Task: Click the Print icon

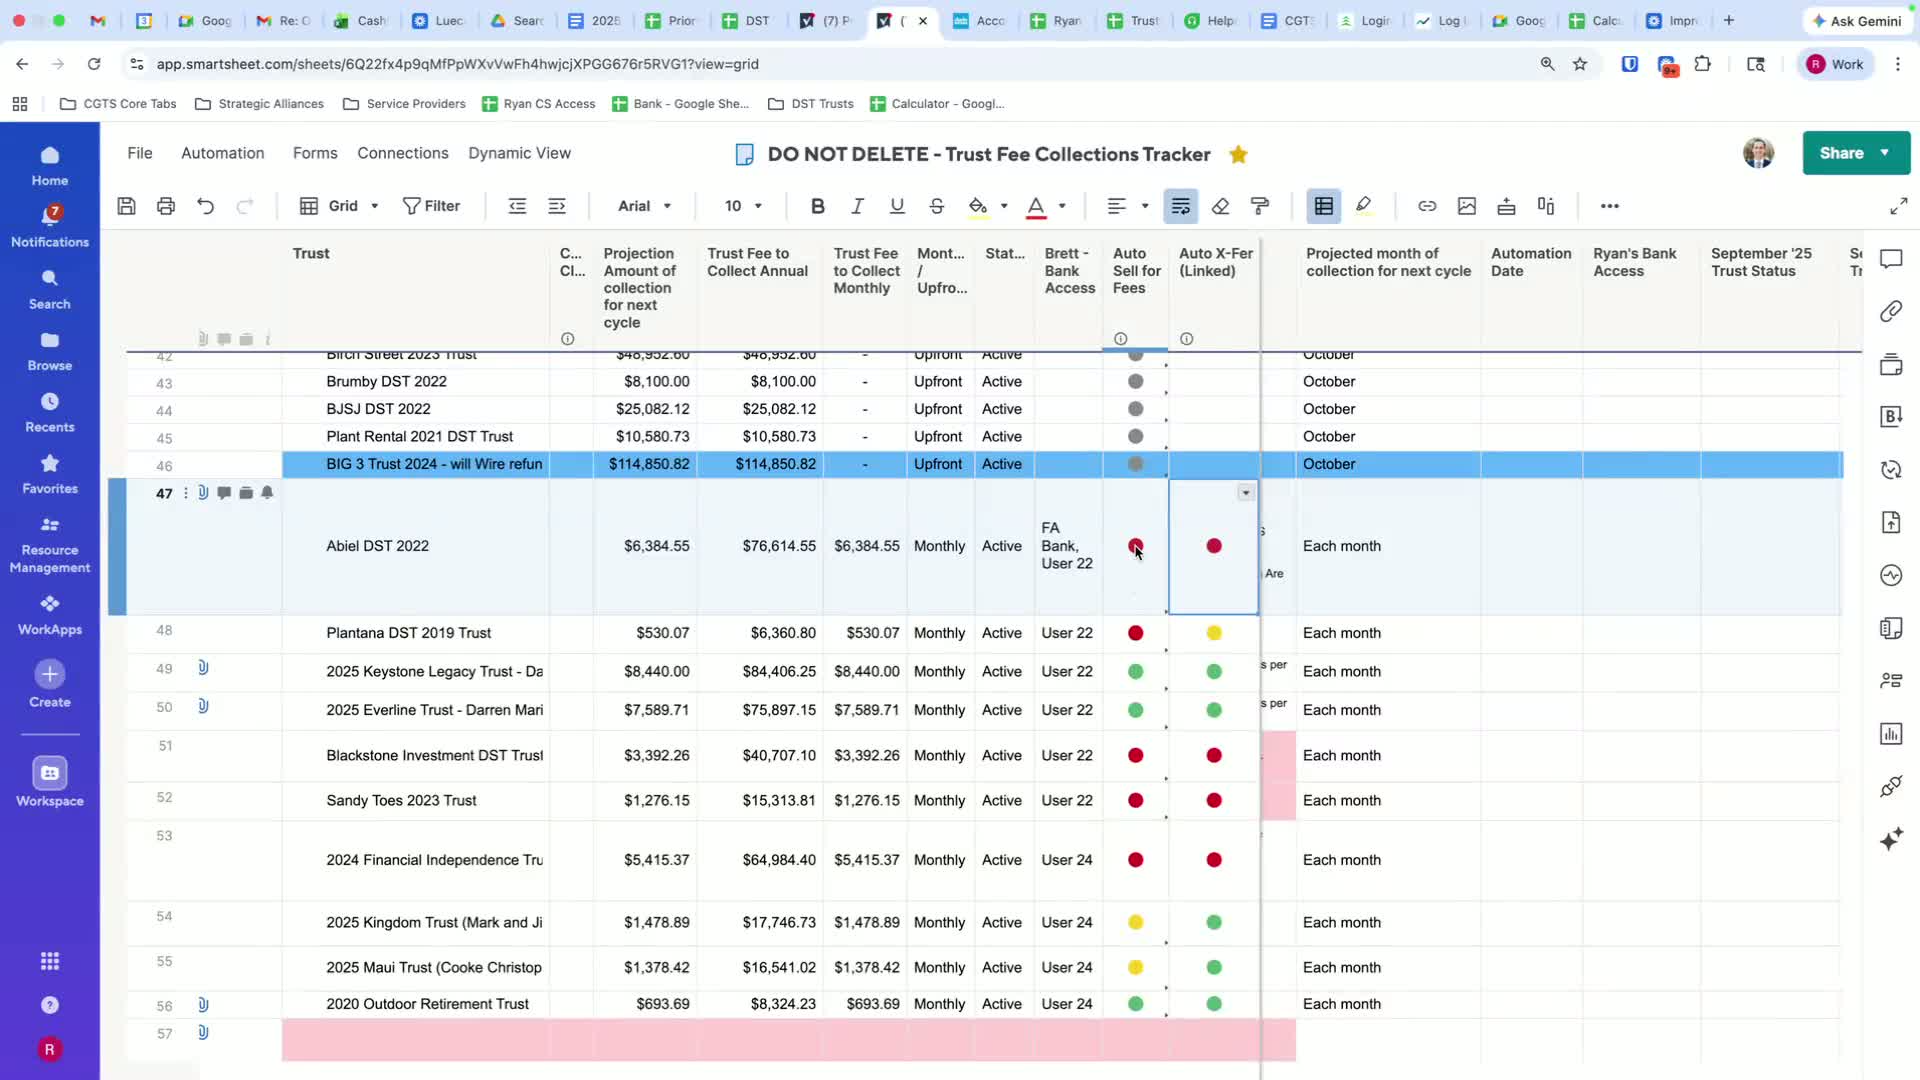Action: 166,206
